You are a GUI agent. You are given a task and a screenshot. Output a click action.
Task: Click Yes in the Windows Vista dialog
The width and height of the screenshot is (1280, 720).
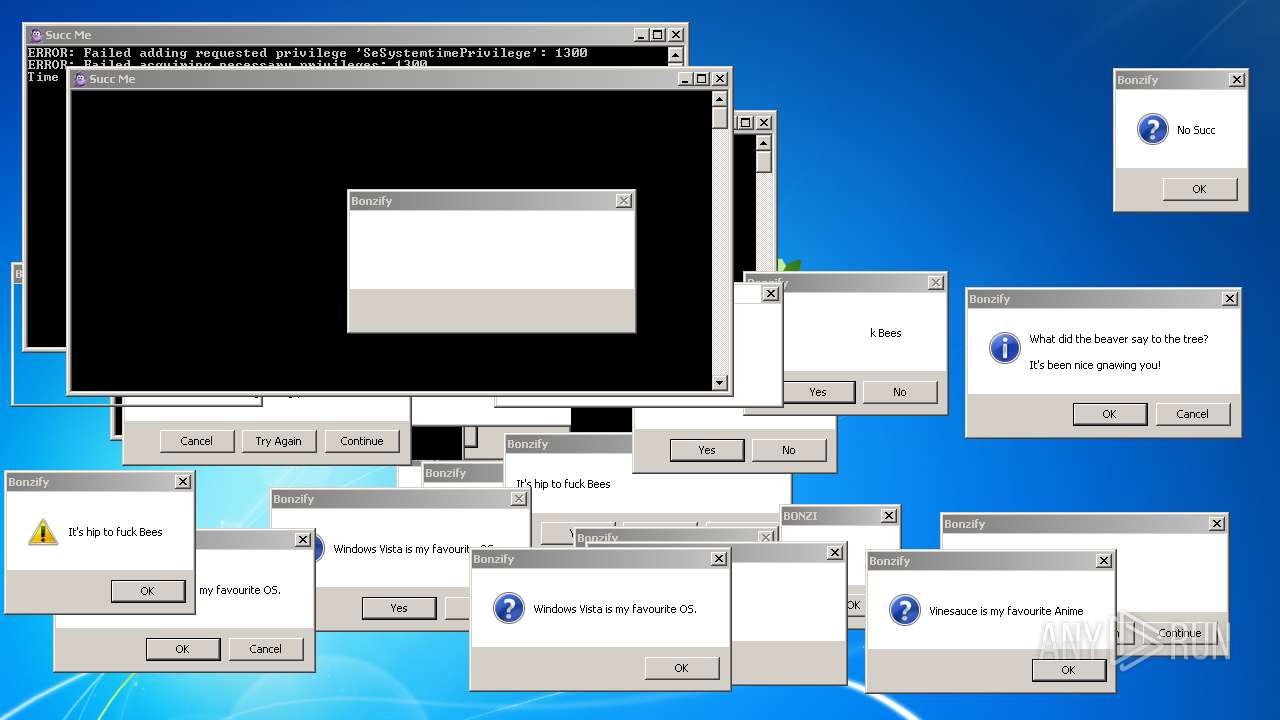click(x=399, y=608)
